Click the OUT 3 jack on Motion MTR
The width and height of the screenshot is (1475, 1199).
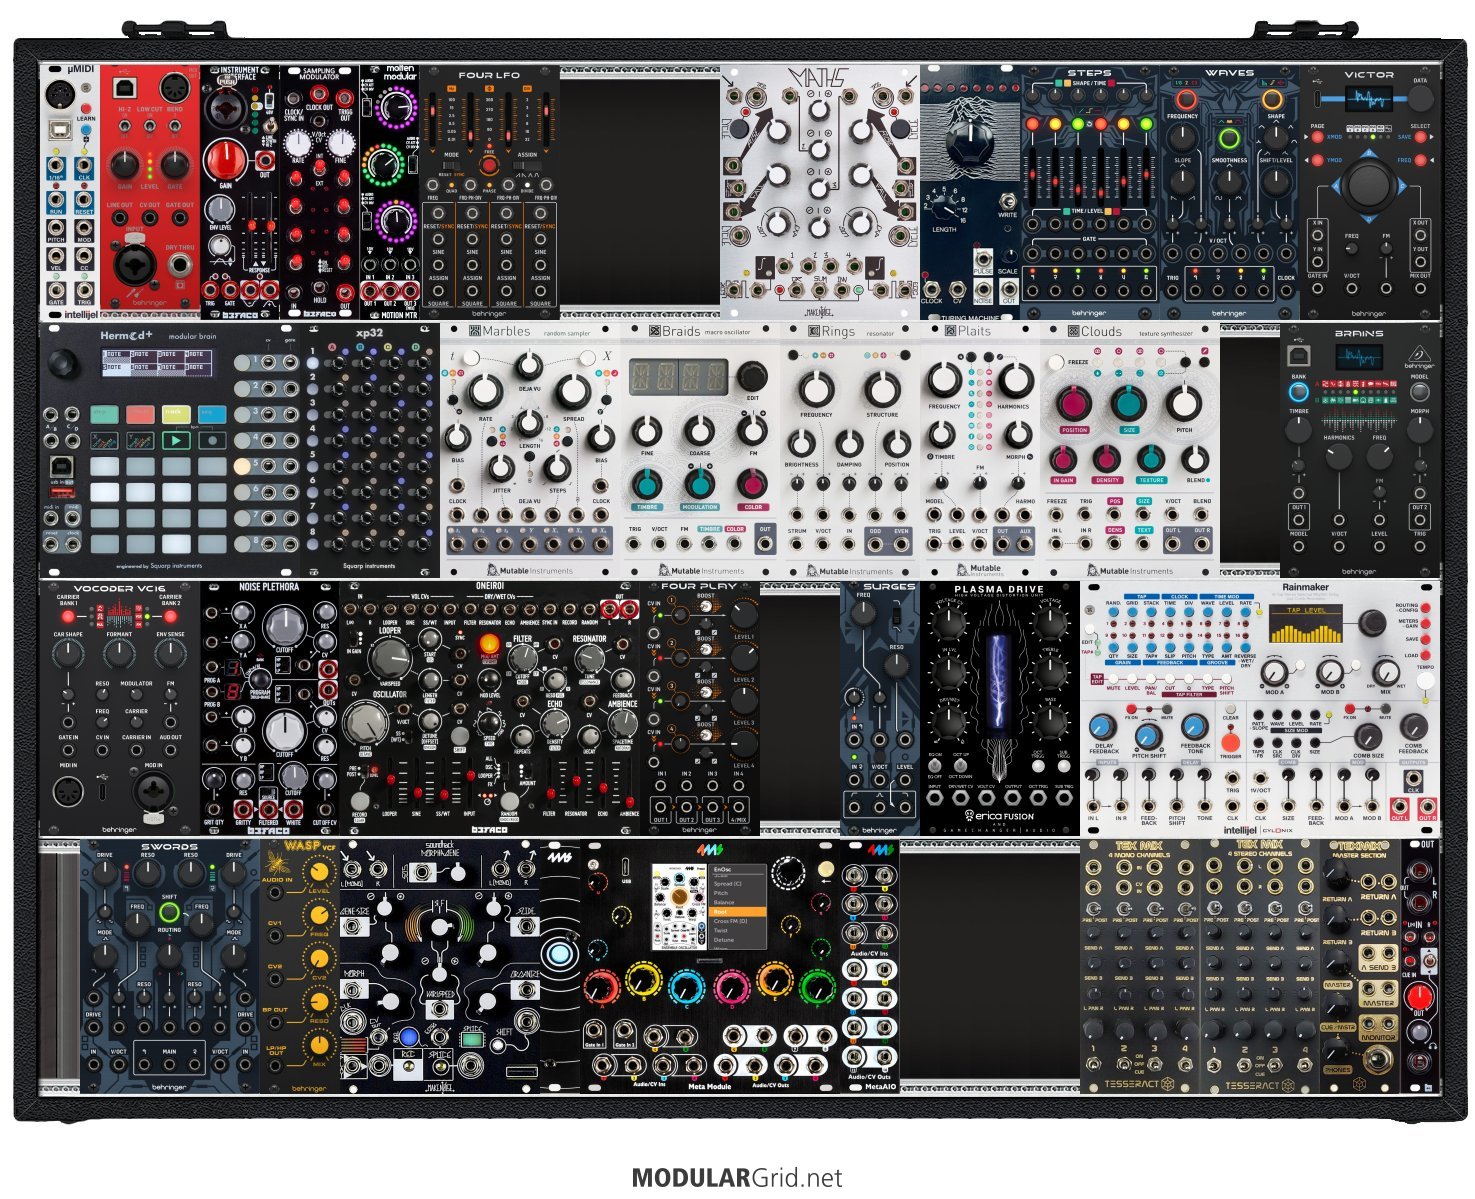[x=409, y=290]
